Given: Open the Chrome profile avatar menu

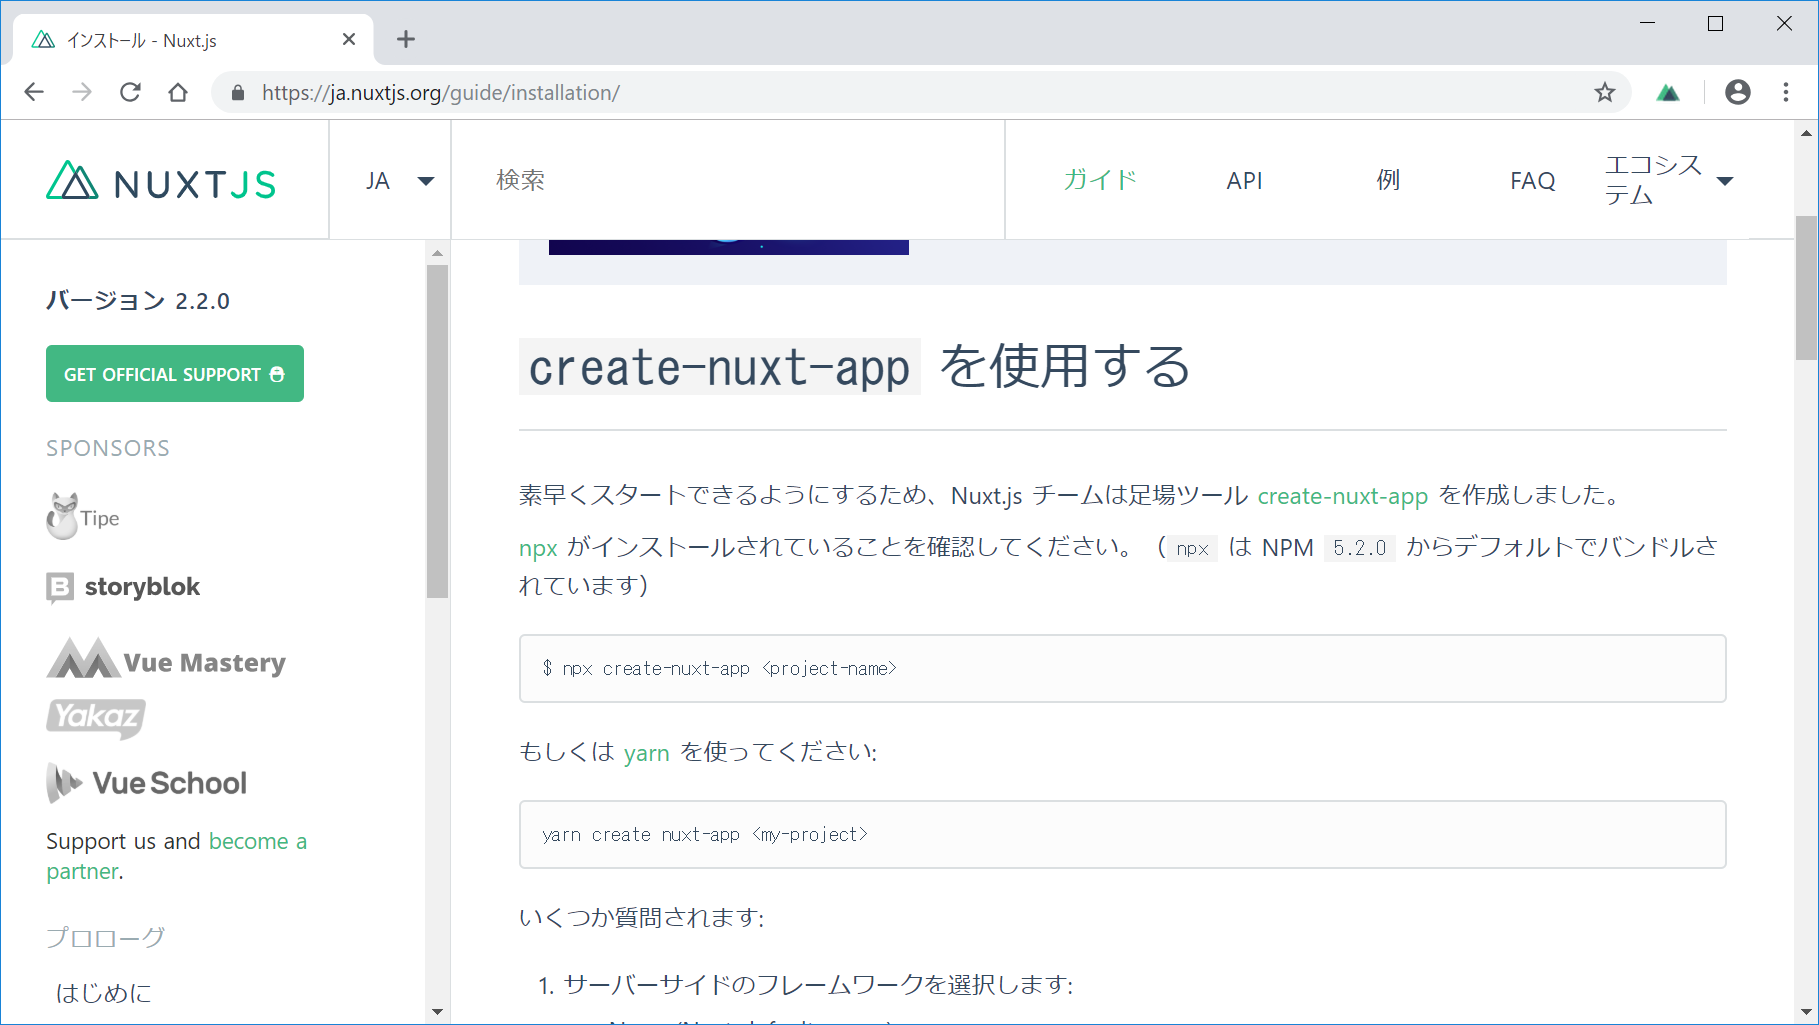Looking at the screenshot, I should pyautogui.click(x=1738, y=92).
